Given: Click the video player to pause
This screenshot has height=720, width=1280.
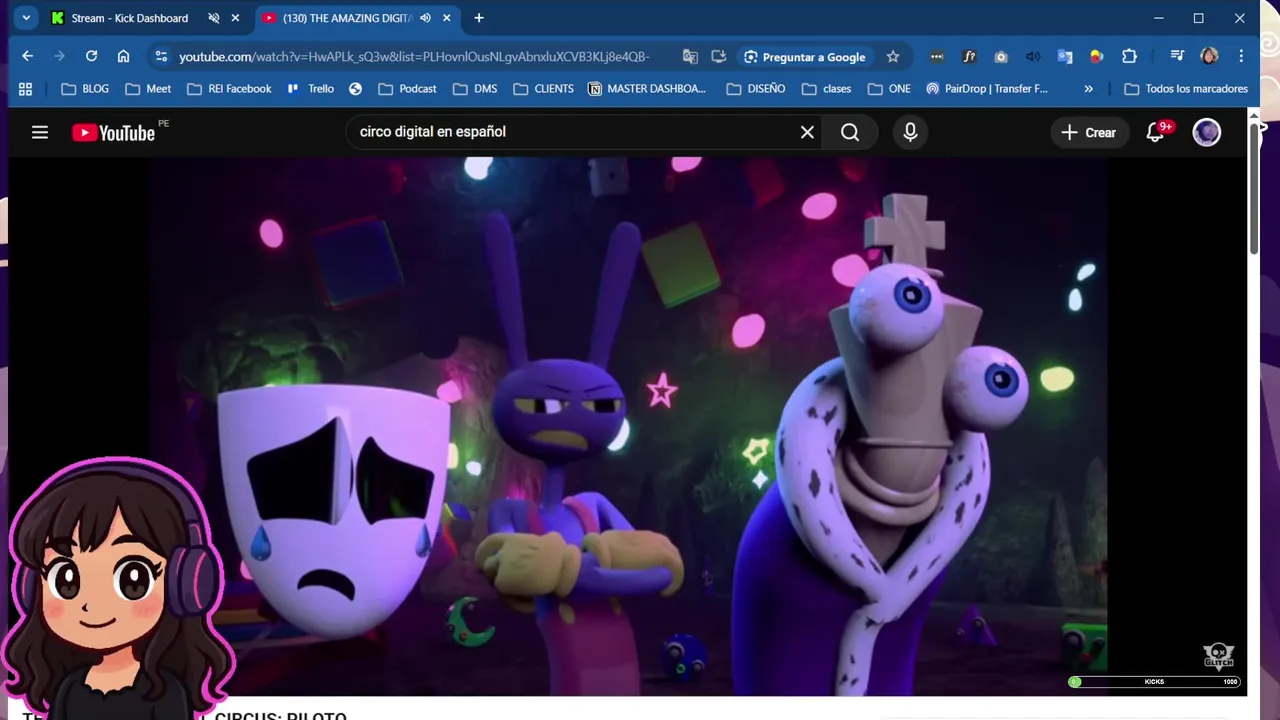Looking at the screenshot, I should 628,426.
